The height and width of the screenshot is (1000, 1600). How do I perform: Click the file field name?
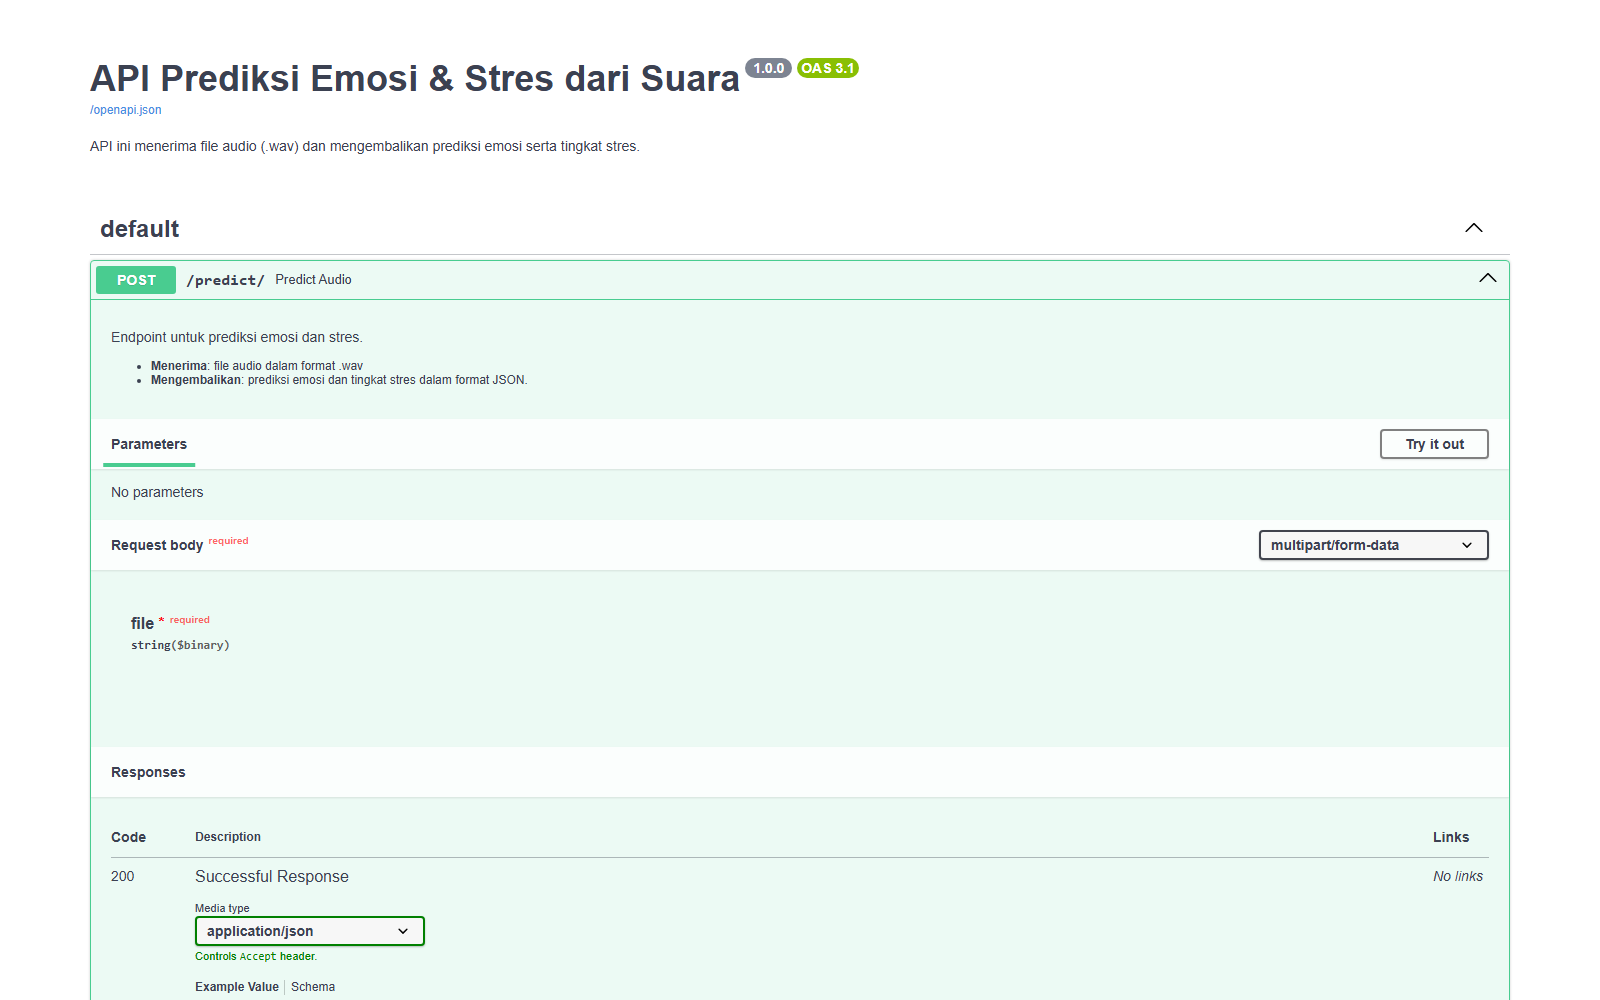[x=142, y=623]
